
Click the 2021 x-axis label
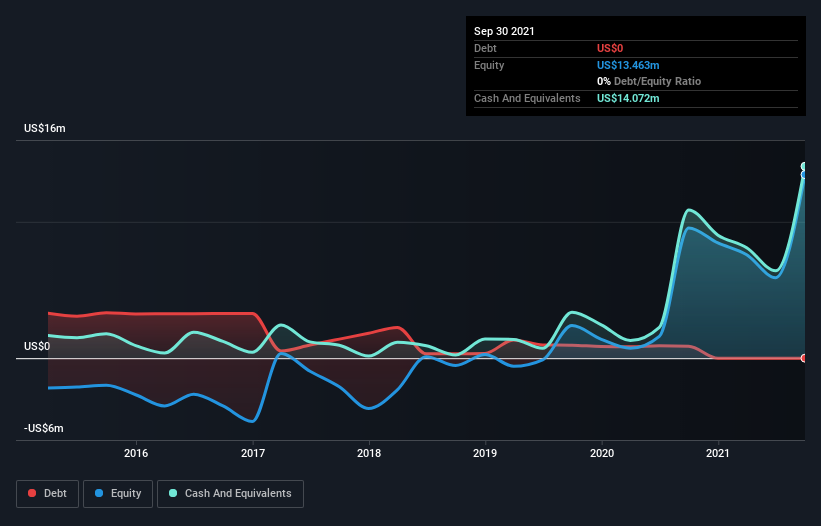pyautogui.click(x=718, y=453)
